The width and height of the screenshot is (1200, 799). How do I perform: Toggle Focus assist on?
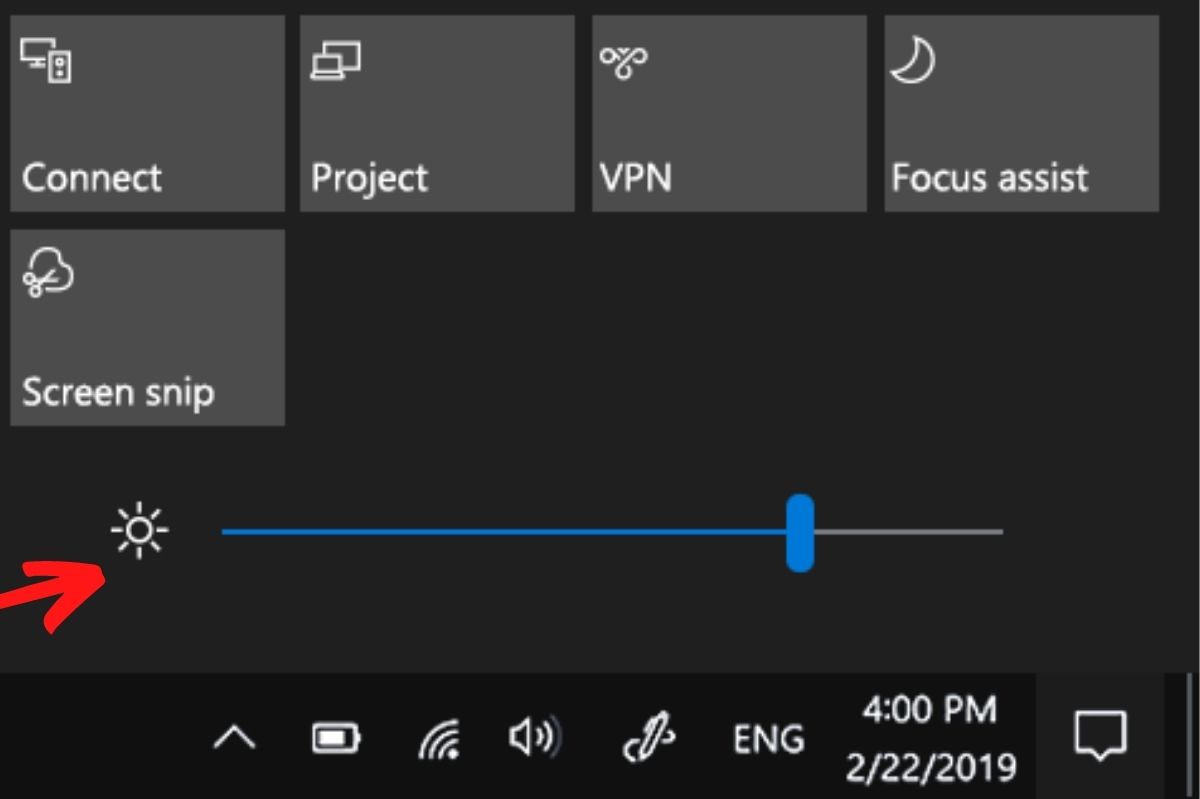click(1021, 113)
